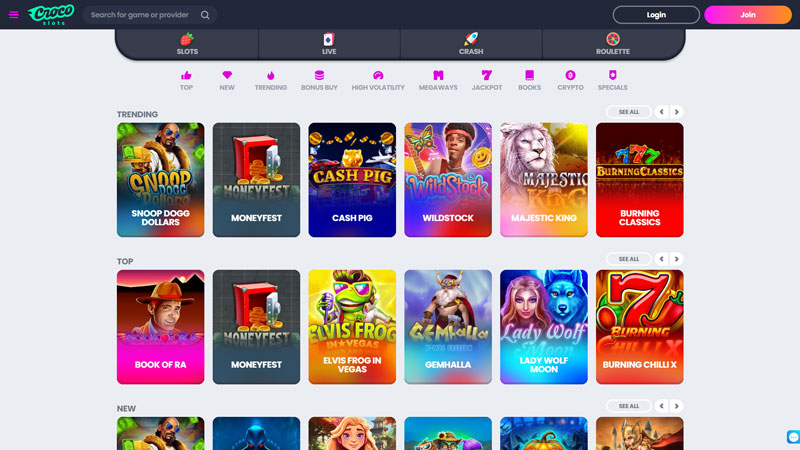The image size is (800, 450).
Task: Select the Crypto coin category
Action: pyautogui.click(x=570, y=81)
